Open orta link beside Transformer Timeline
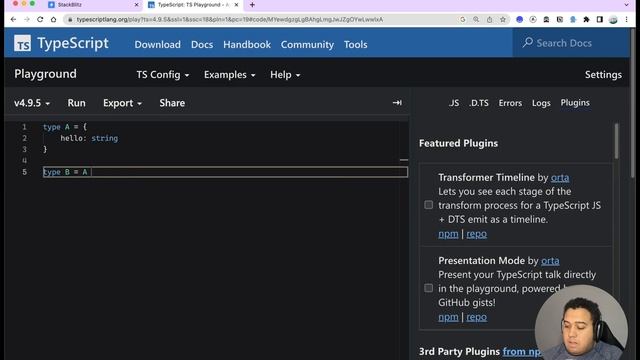 click(x=560, y=178)
